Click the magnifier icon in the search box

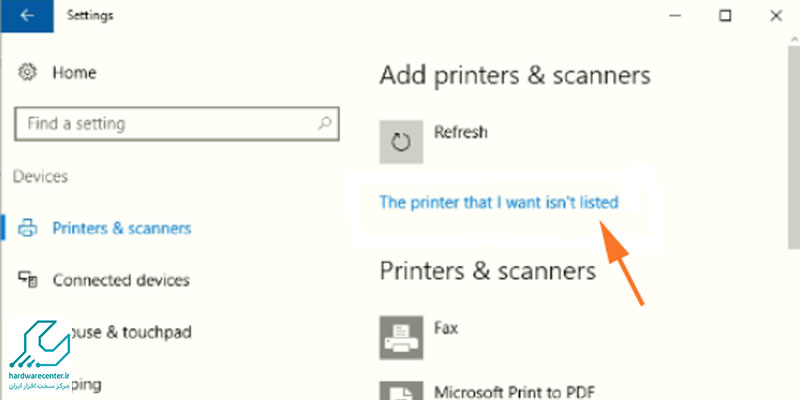(323, 124)
